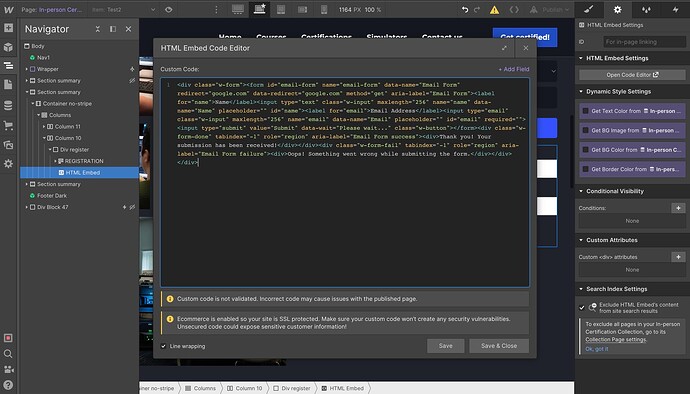Image resolution: width=690 pixels, height=394 pixels.
Task: Enable Get Border Color from checkbox
Action: 585,169
